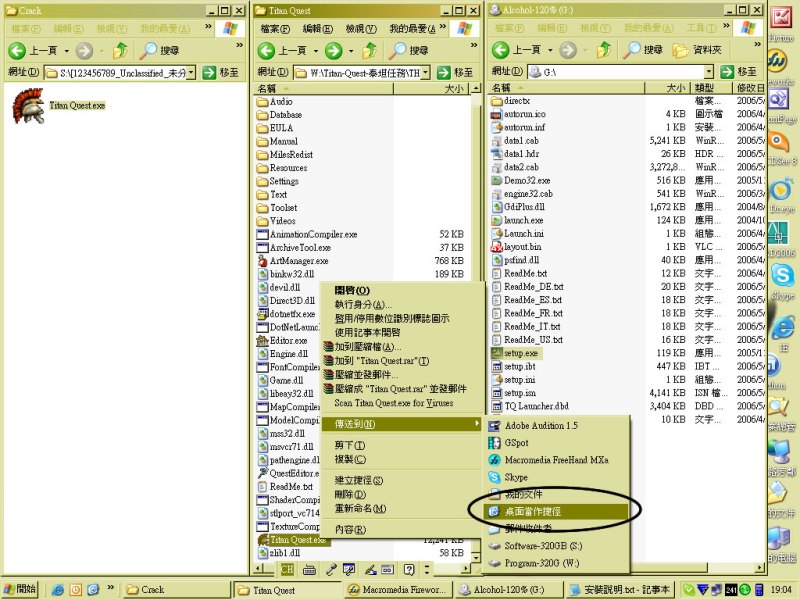This screenshot has height=600, width=800.
Task: Open Back history dropdown in Crack window
Action: [66, 51]
